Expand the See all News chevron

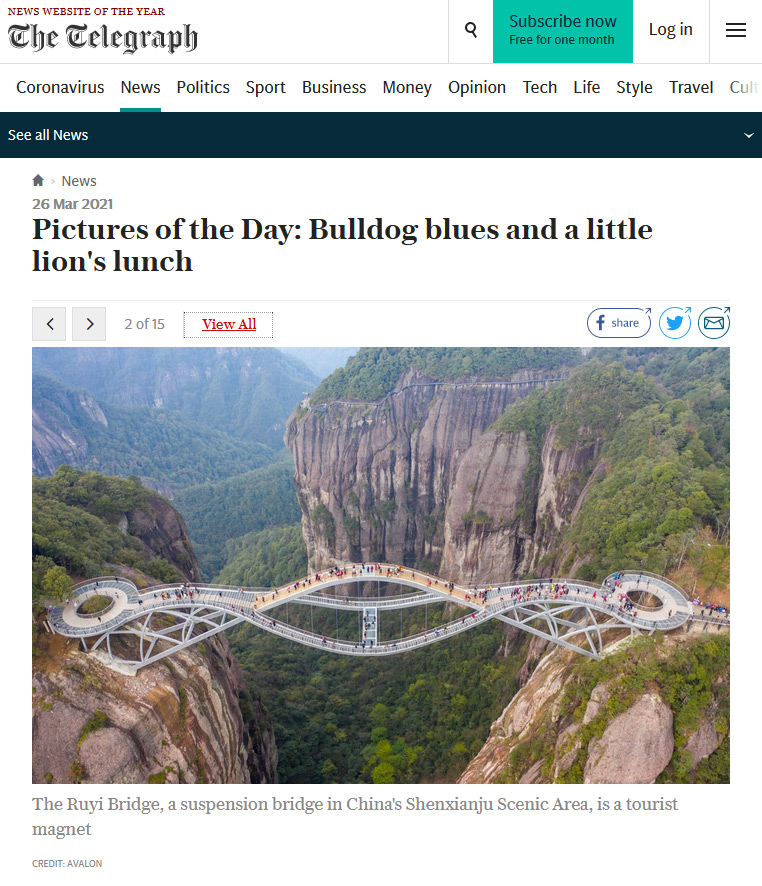tap(748, 135)
